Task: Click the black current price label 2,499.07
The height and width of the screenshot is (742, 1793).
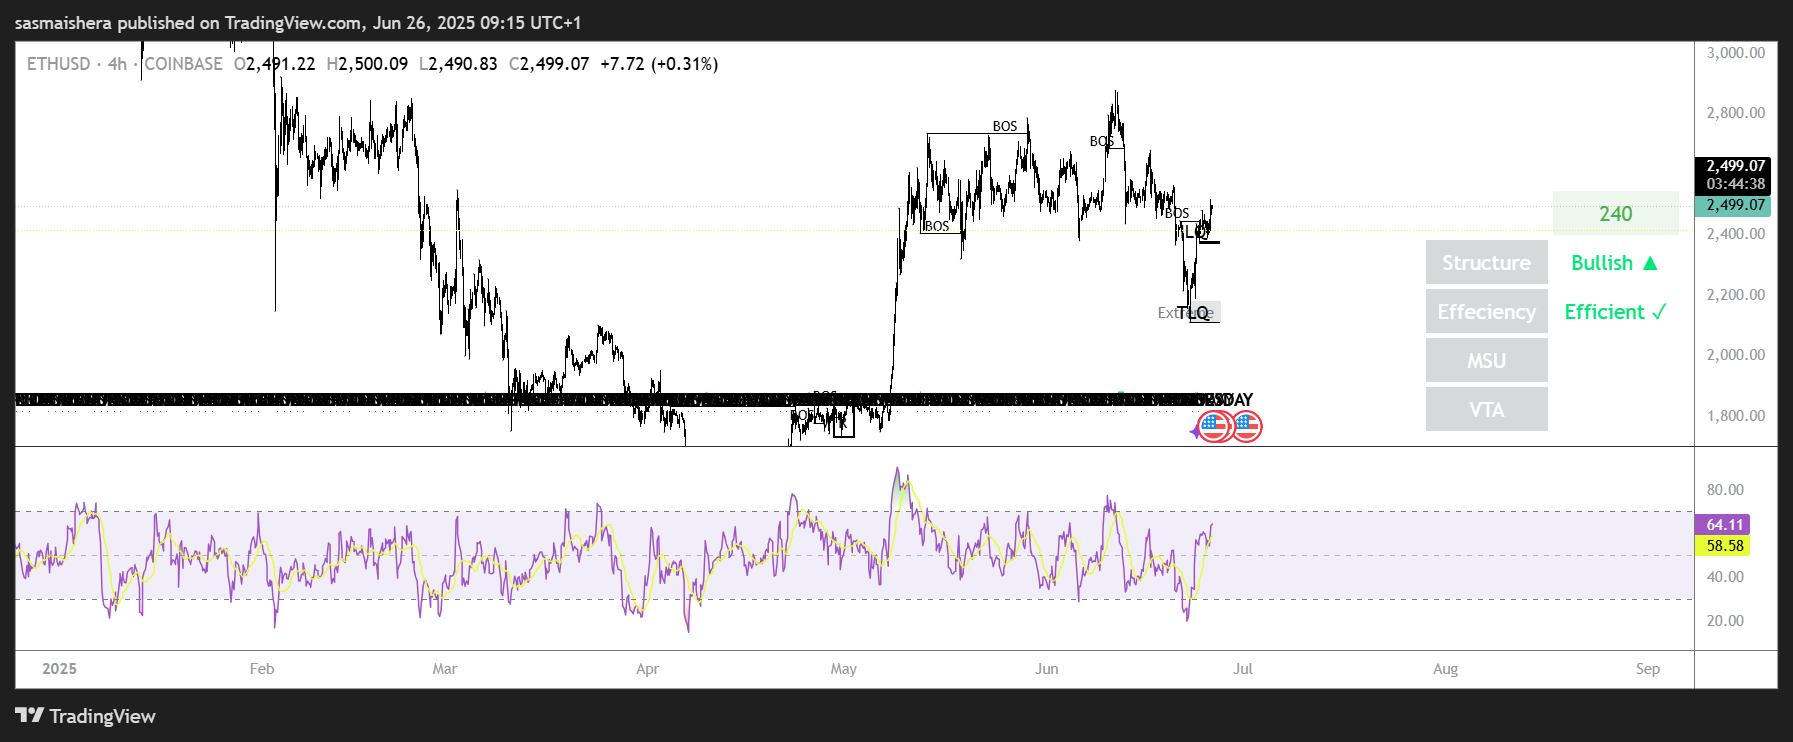Action: click(x=1735, y=166)
